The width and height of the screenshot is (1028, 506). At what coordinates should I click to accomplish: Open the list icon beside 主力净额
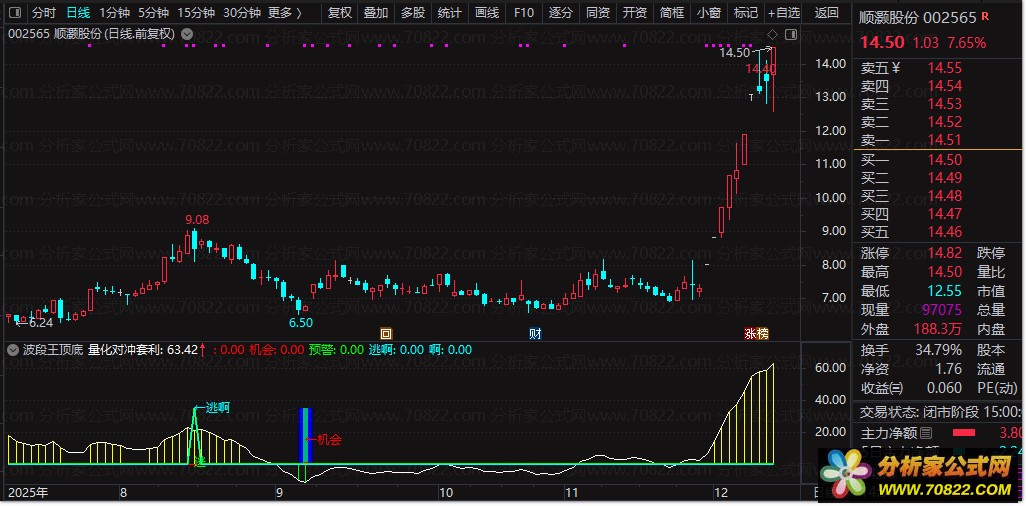926,433
